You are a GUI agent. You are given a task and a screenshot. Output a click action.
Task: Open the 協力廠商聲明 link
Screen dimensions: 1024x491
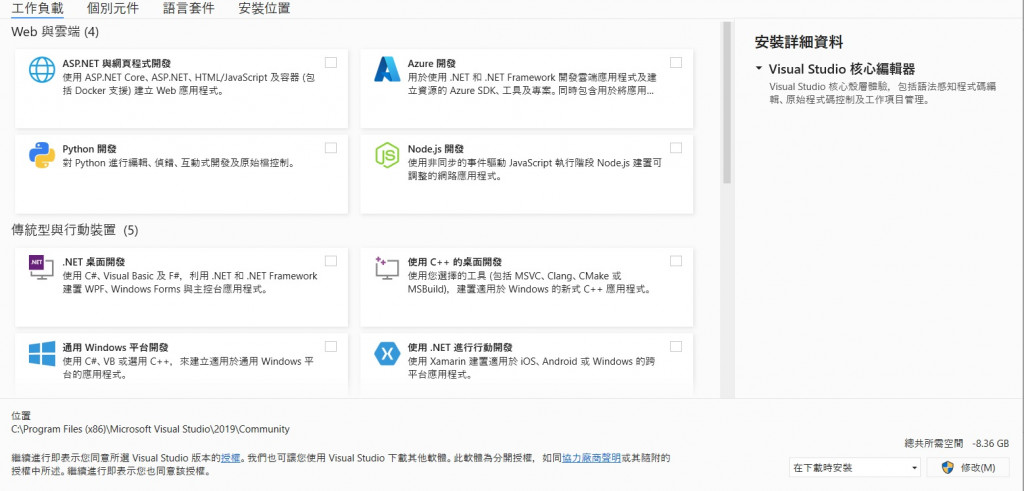click(592, 458)
